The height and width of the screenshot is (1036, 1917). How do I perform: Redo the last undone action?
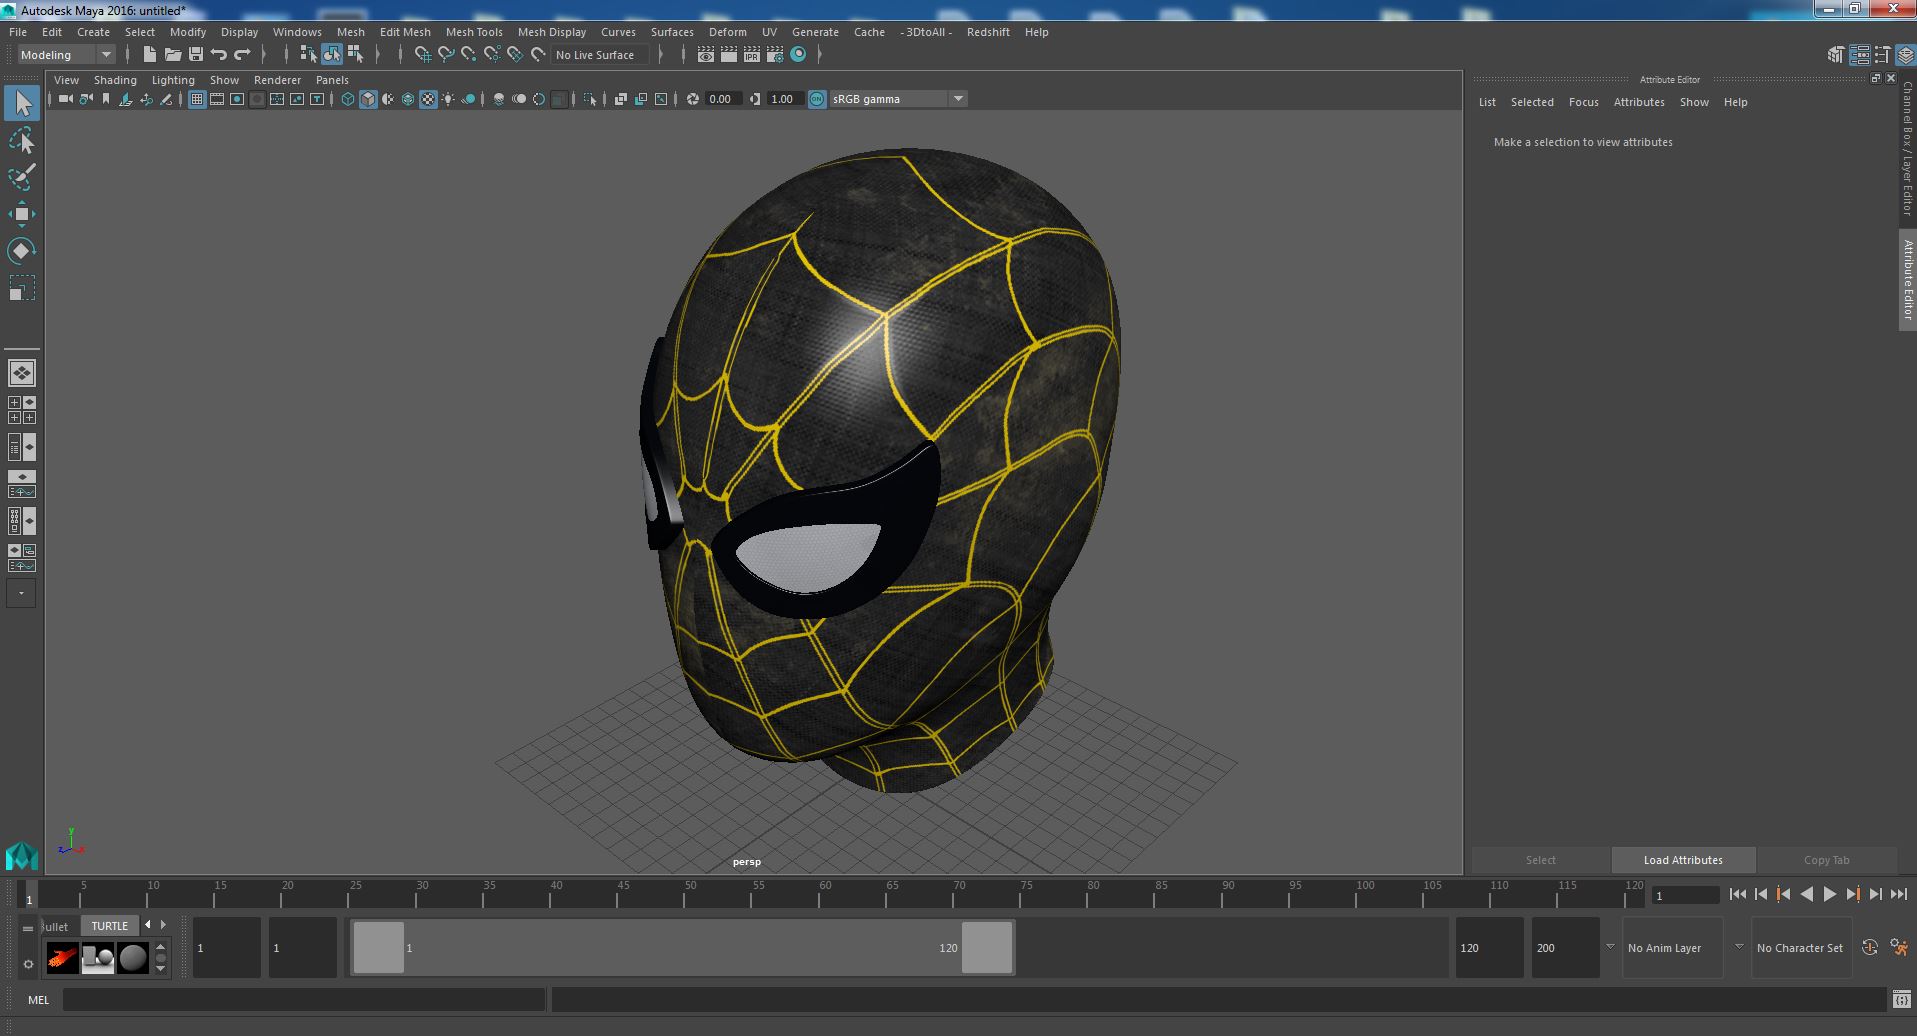242,55
